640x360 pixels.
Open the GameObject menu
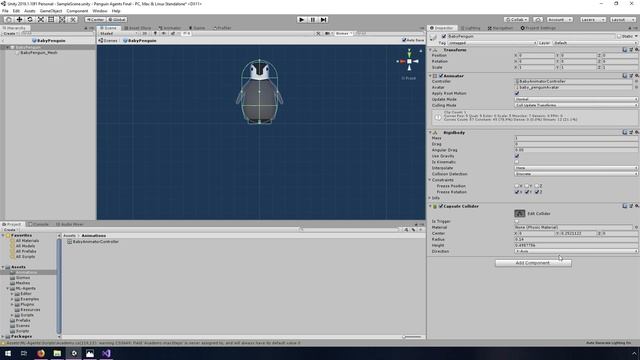click(x=51, y=11)
